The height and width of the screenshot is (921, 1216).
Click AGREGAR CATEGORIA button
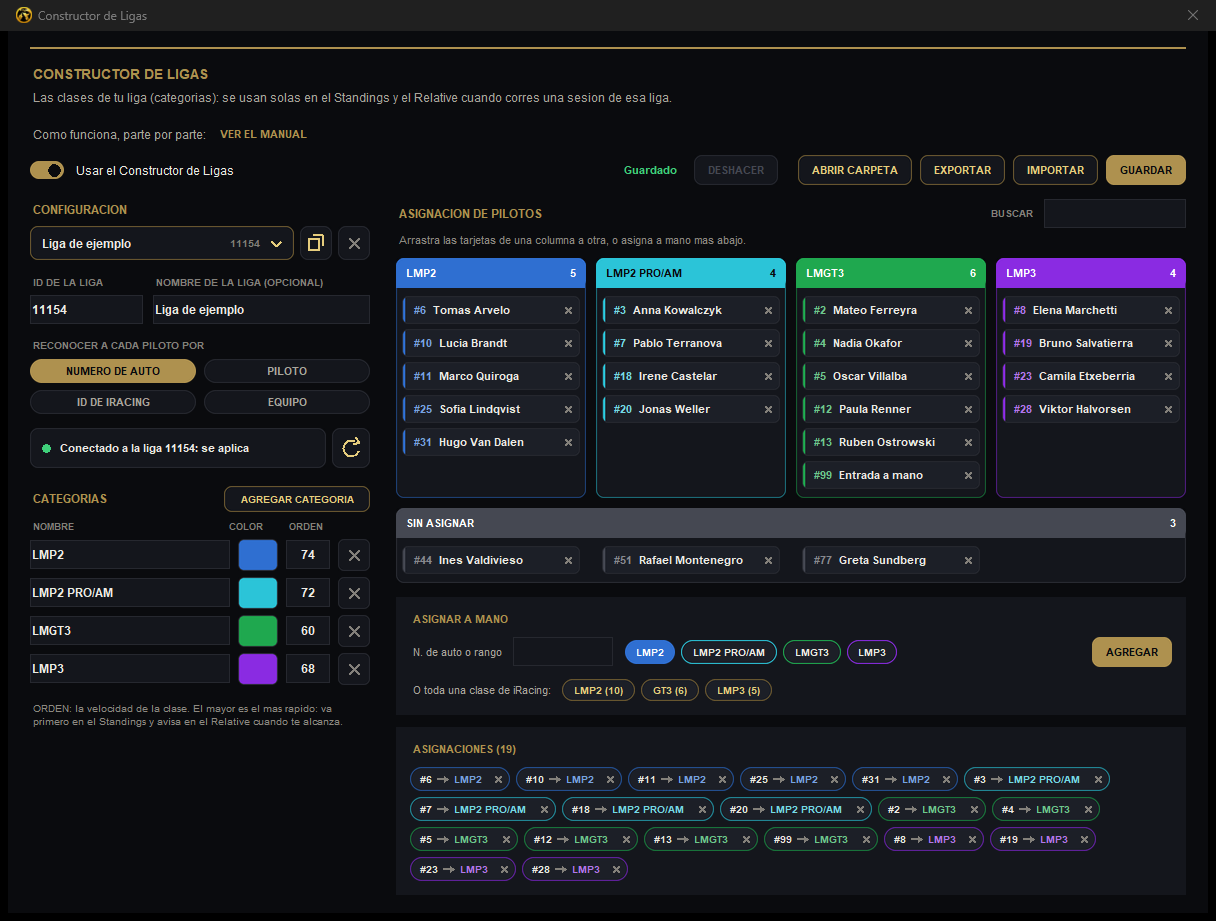pyautogui.click(x=297, y=499)
